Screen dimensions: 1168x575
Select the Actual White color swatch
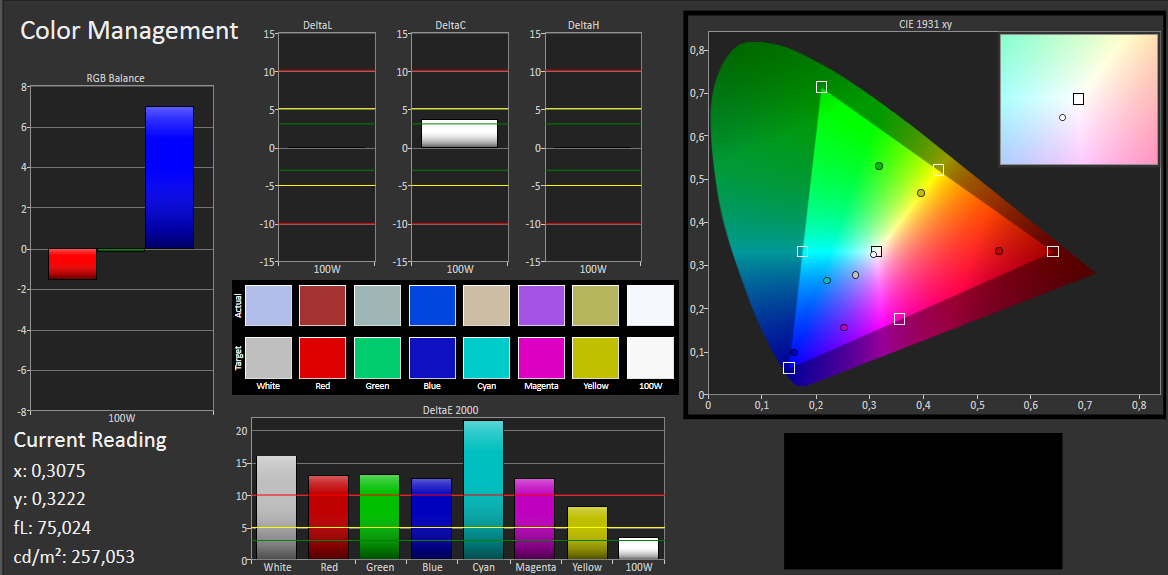click(268, 305)
